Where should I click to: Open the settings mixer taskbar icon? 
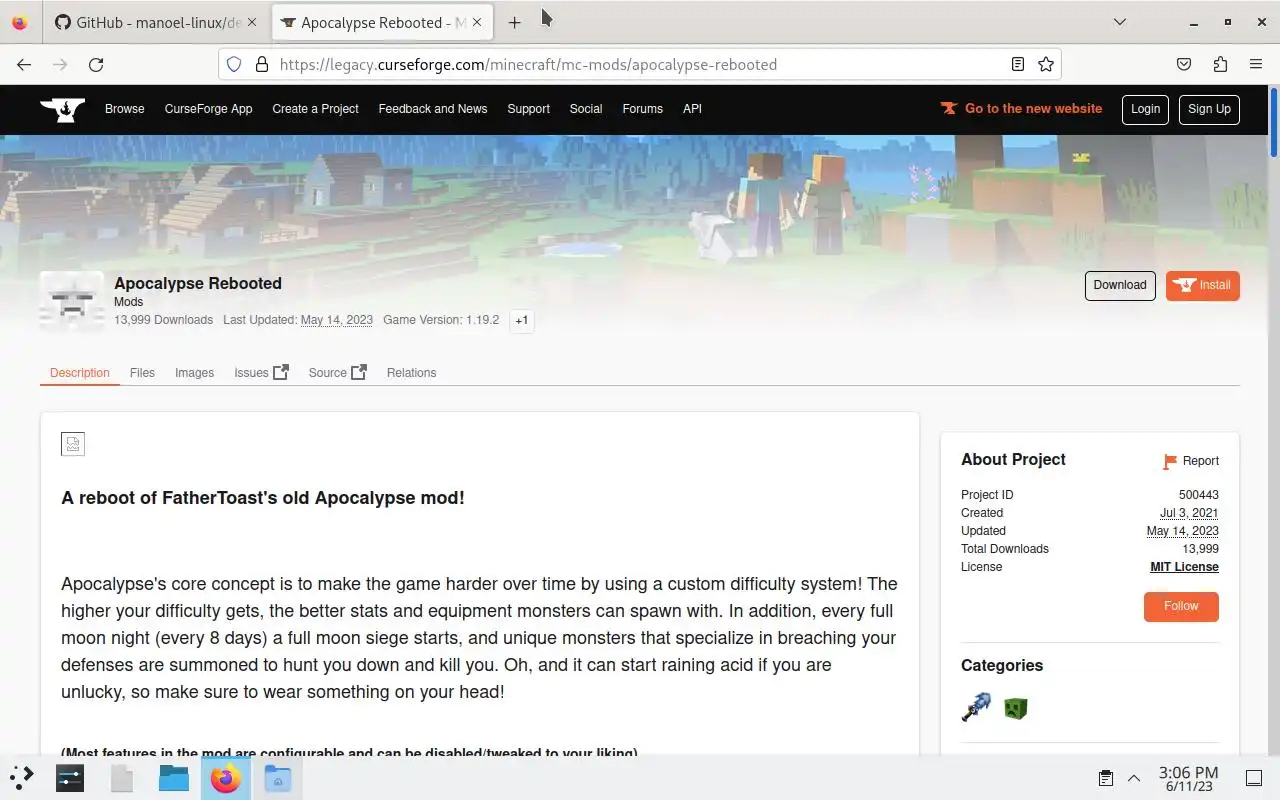point(70,777)
